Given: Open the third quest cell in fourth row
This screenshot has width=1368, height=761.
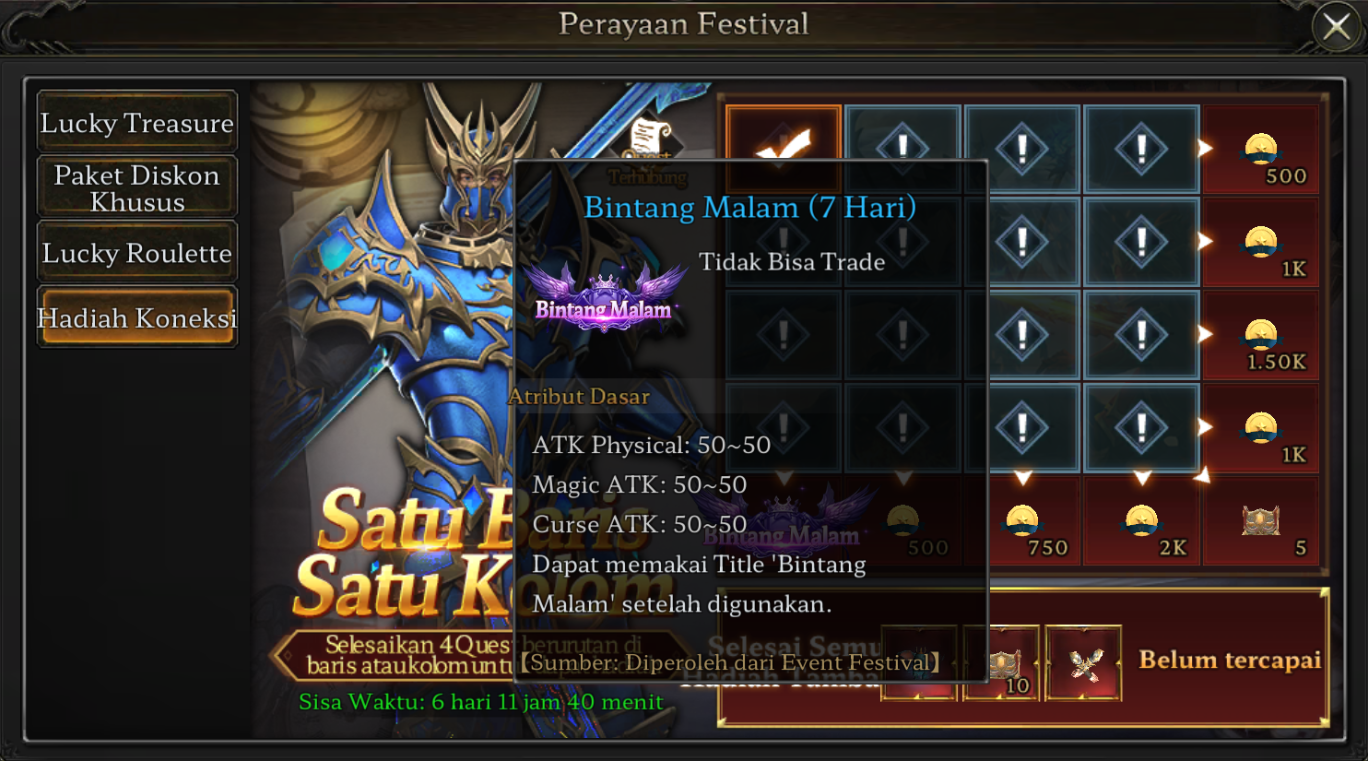Looking at the screenshot, I should click(1022, 428).
